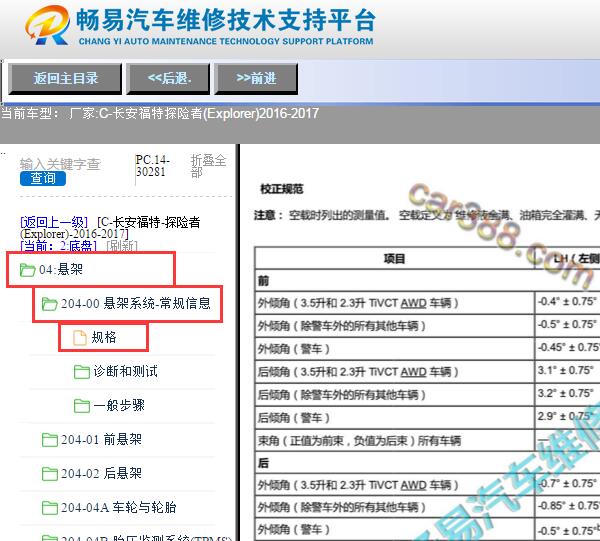Image resolution: width=600 pixels, height=541 pixels.
Task: Click the 刷新 refresh link
Action: [122, 245]
